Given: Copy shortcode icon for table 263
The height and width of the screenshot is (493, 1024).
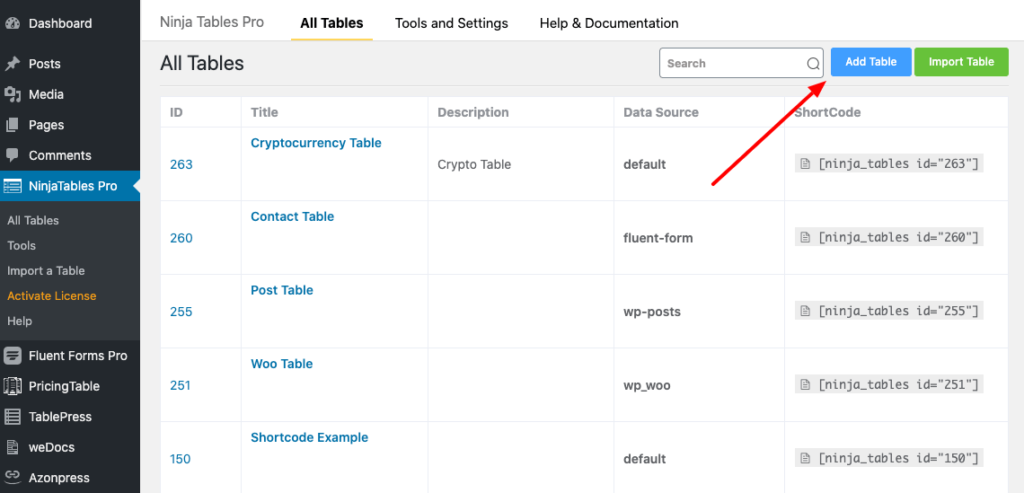Looking at the screenshot, I should coord(804,164).
